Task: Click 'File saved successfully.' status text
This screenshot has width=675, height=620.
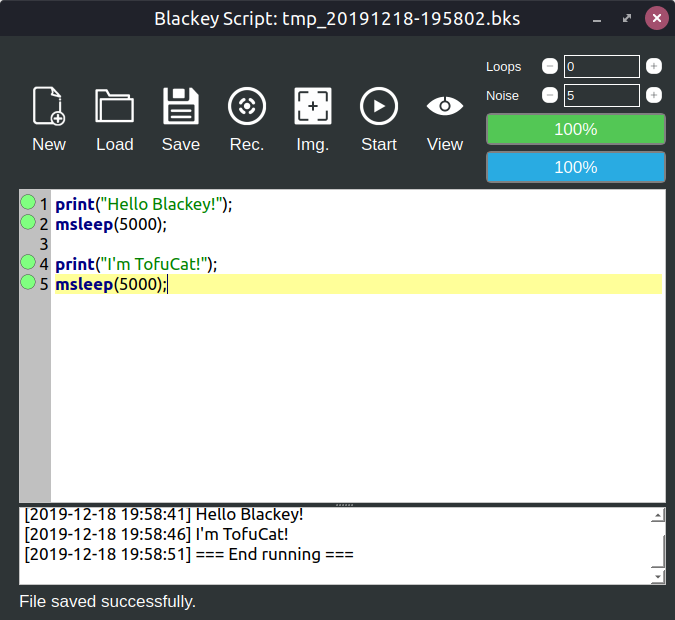Action: 108,601
